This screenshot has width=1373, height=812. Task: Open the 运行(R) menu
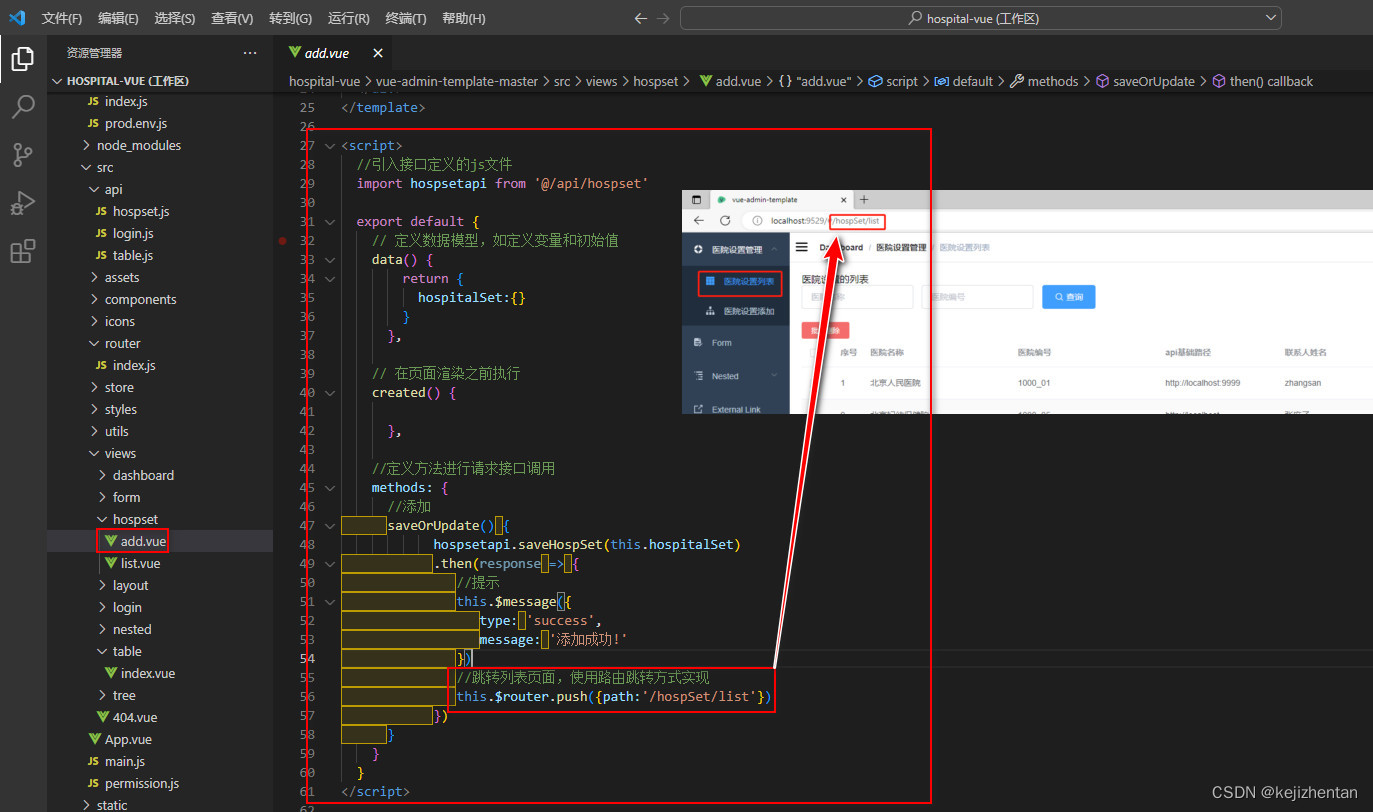coord(349,18)
